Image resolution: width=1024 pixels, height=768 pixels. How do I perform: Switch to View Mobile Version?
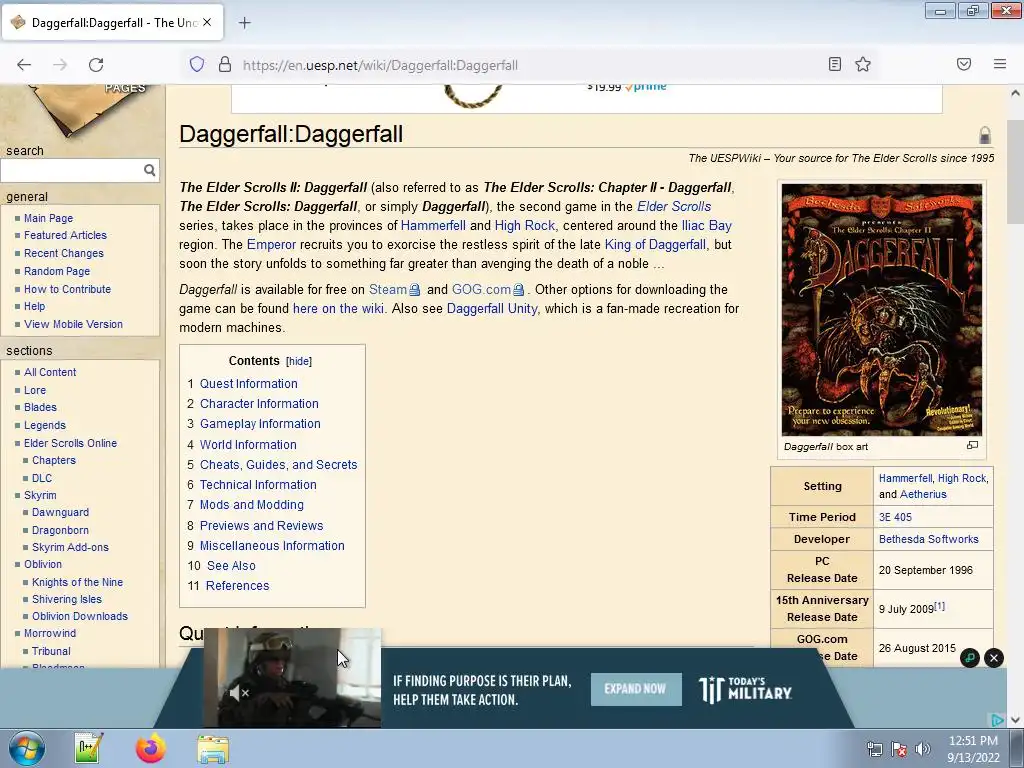(73, 324)
